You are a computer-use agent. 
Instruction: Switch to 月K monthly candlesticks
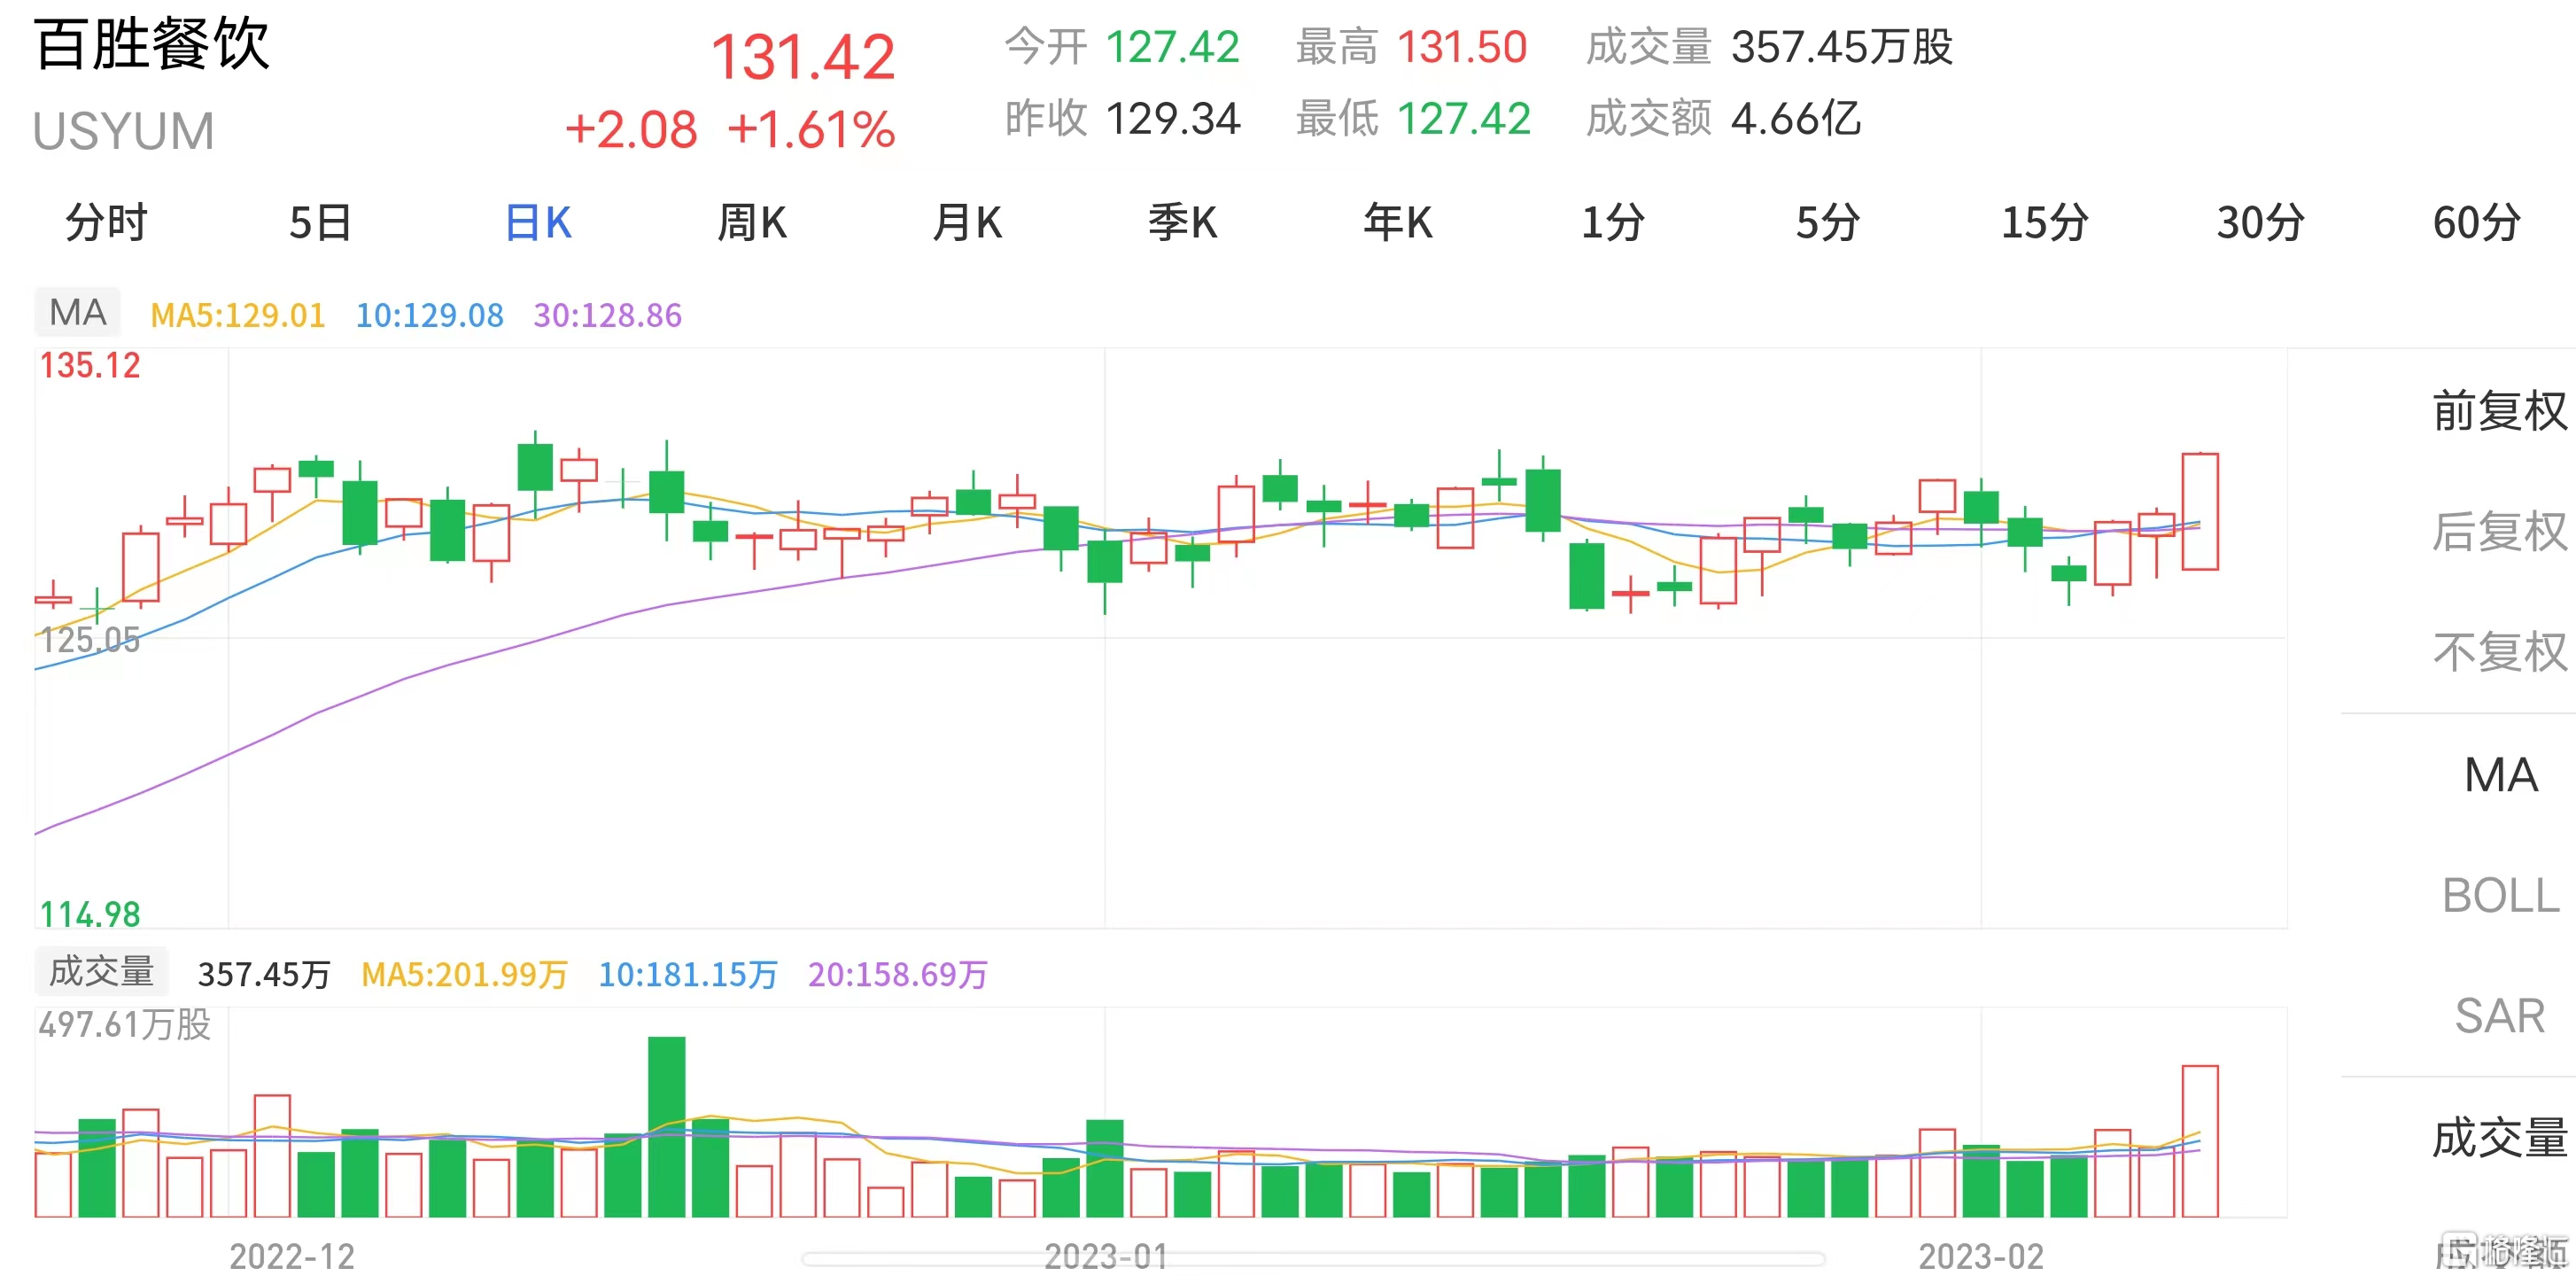point(967,222)
